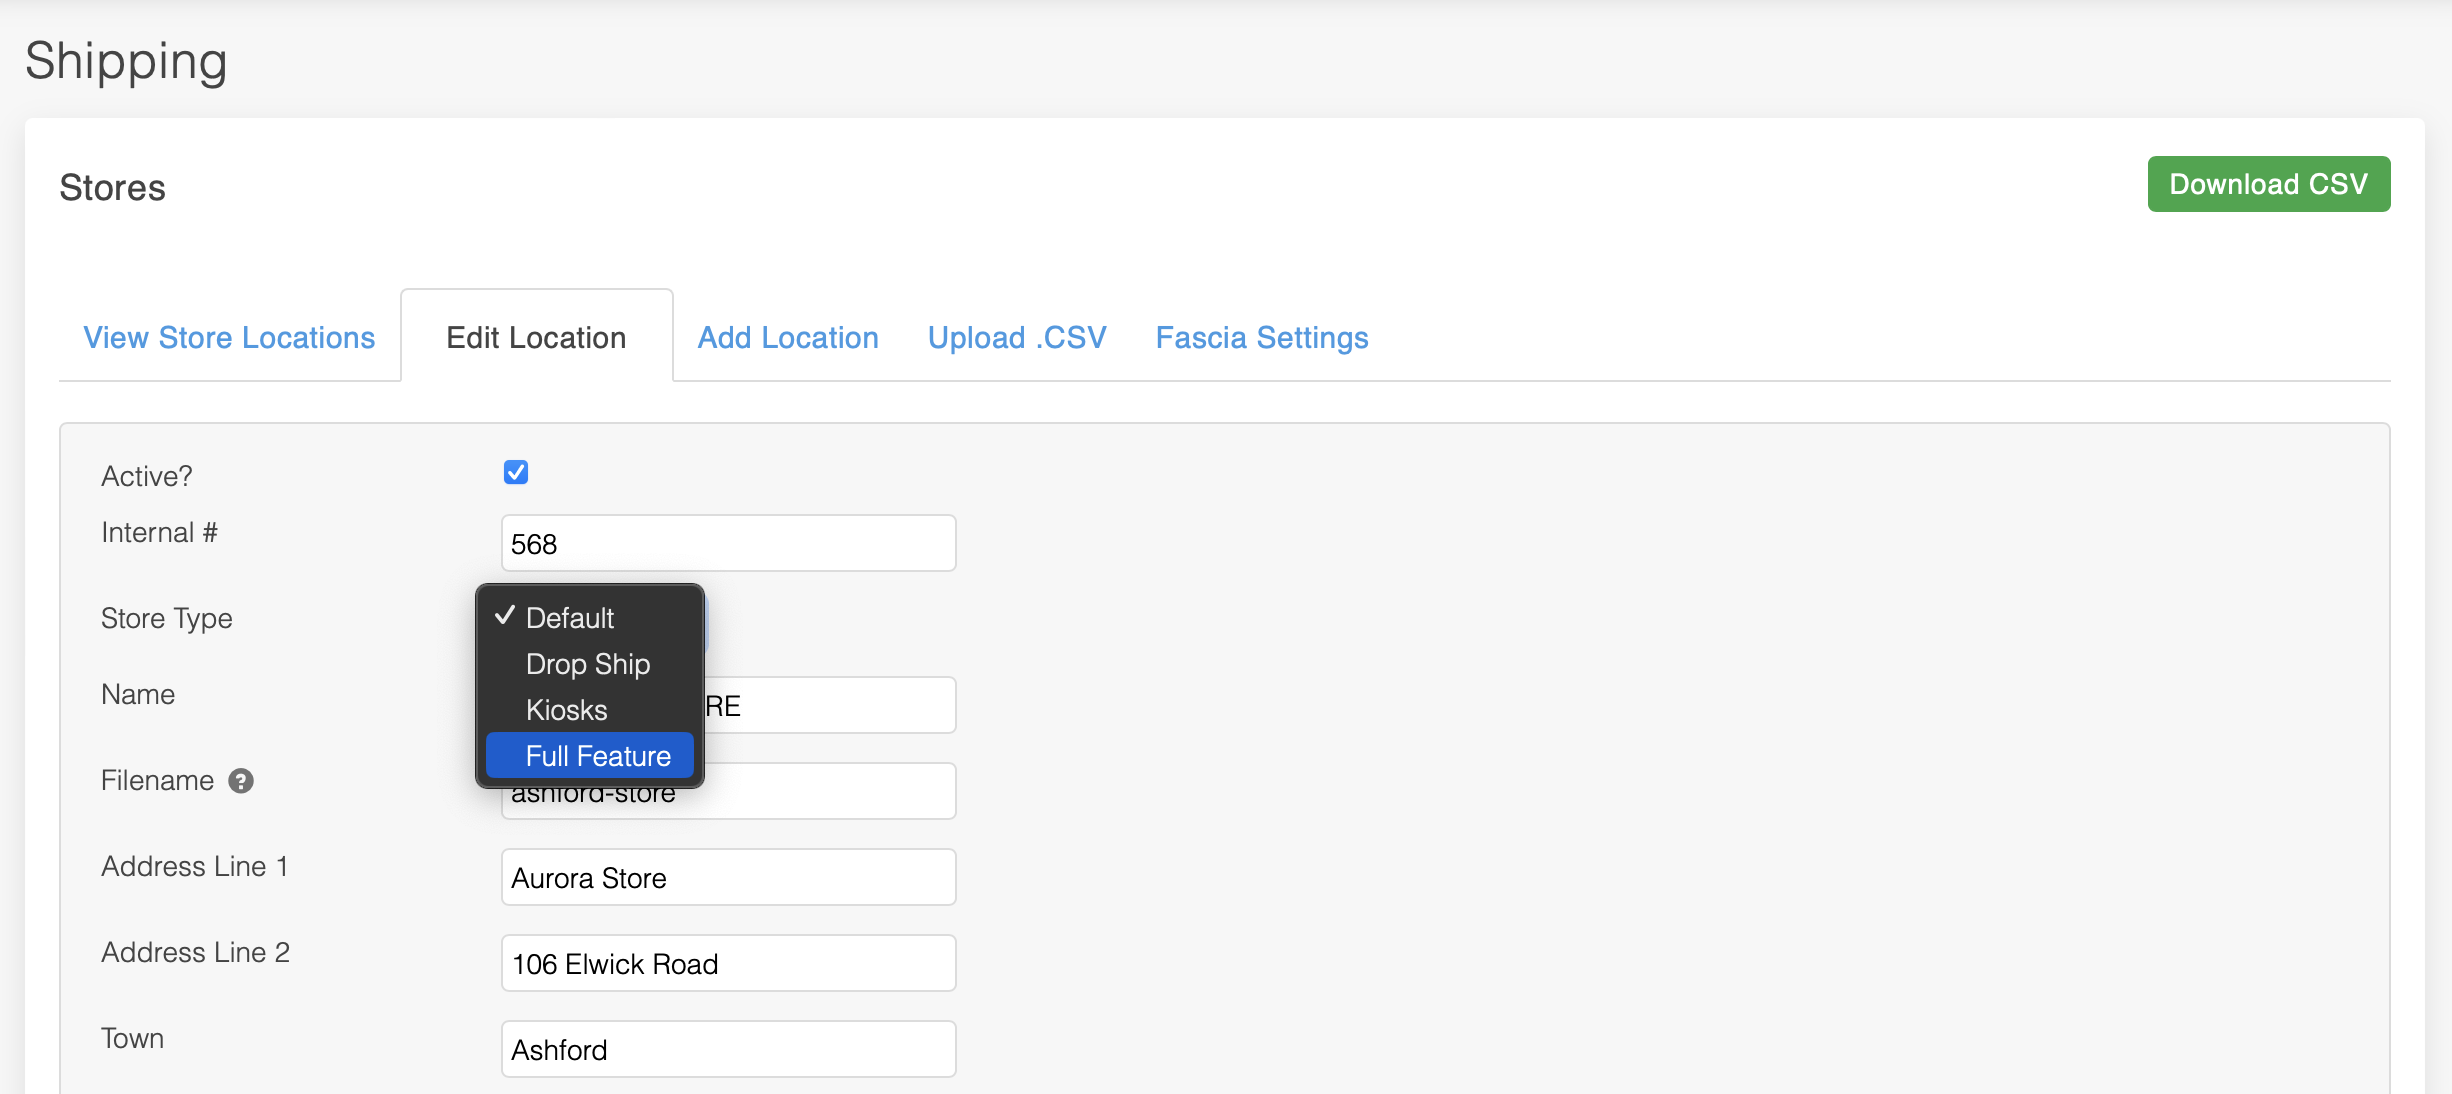Select Default in Store Type dropdown
Screen dimensions: 2452x1094
coord(569,618)
